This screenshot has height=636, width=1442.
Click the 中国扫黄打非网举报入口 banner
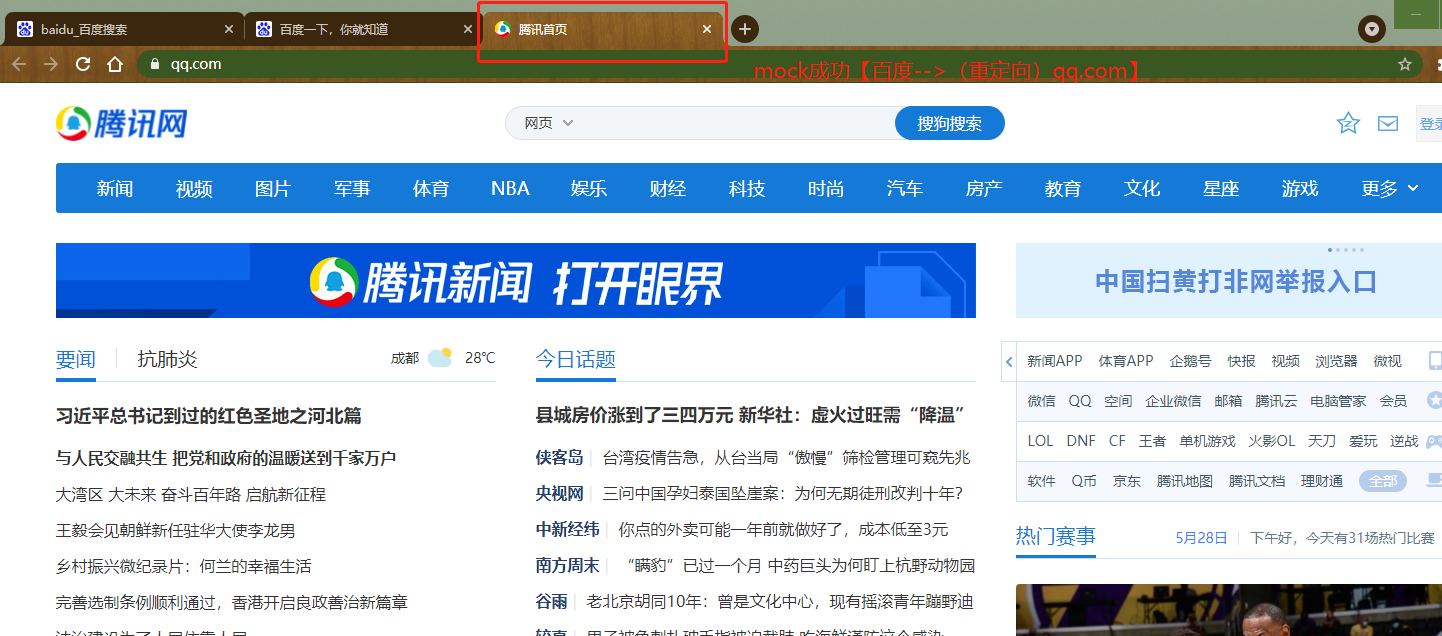click(x=1229, y=280)
